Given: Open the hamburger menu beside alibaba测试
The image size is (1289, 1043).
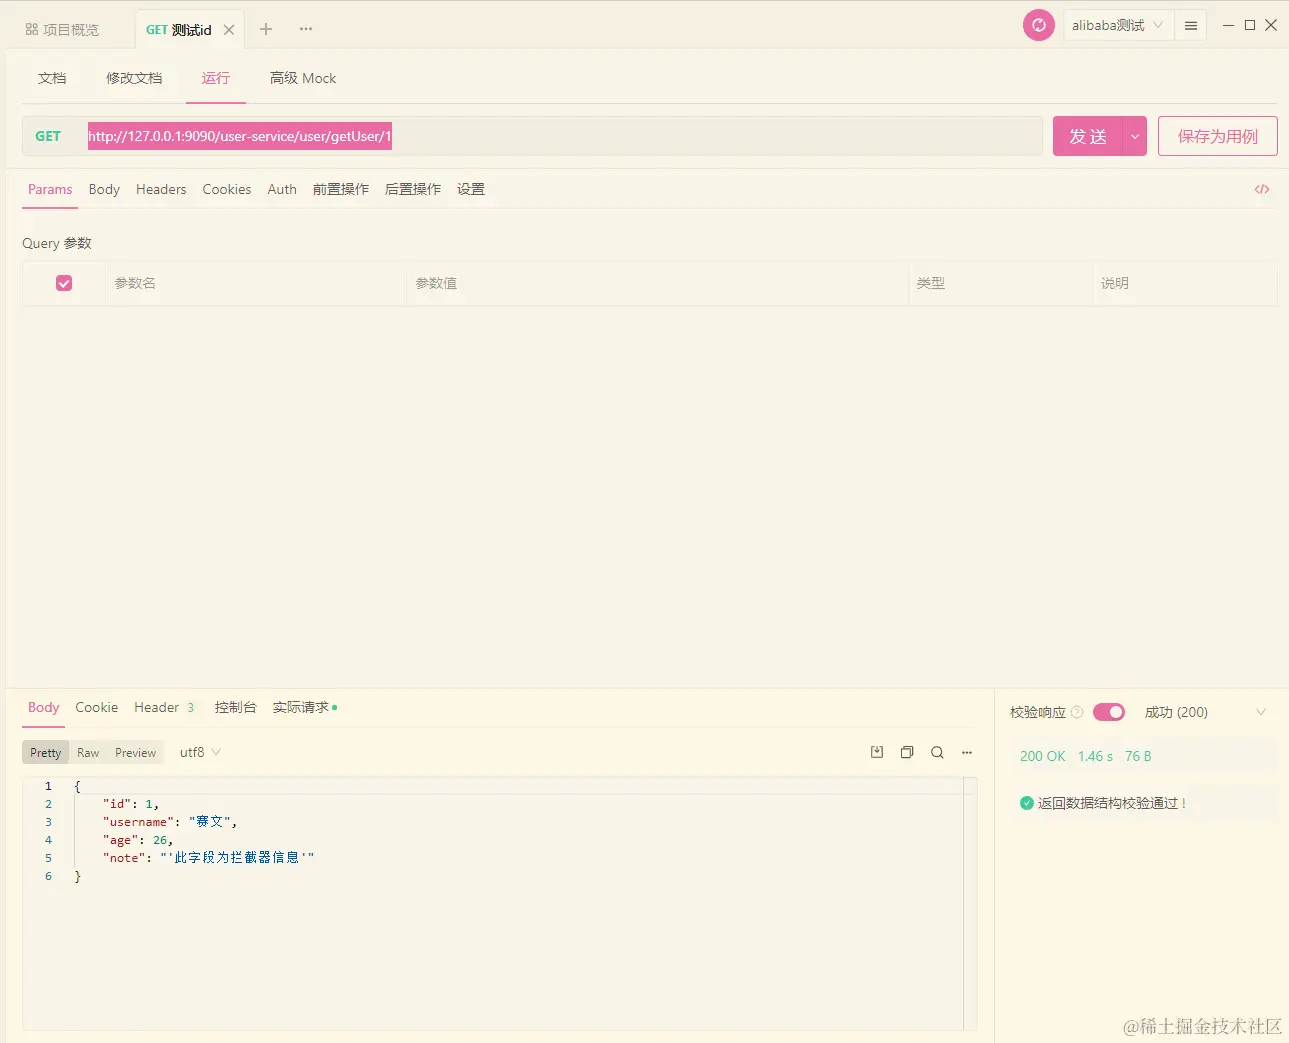Looking at the screenshot, I should 1191,26.
